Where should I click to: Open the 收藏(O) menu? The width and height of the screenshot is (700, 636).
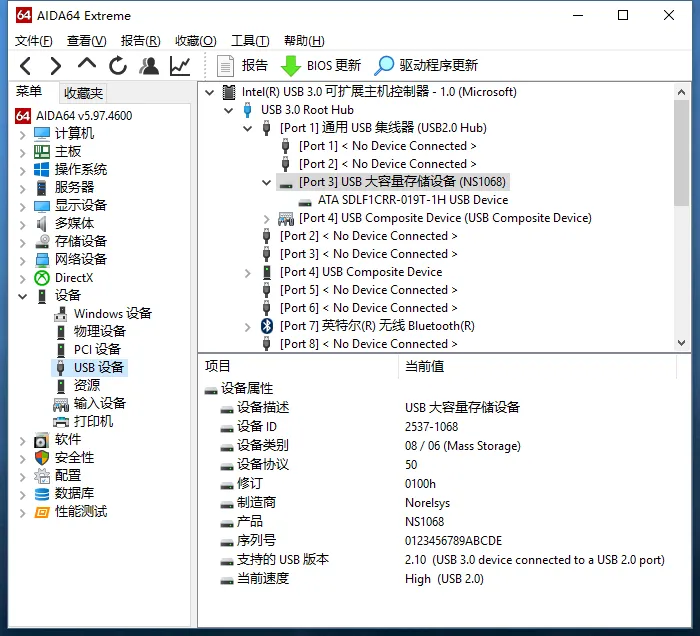[196, 41]
